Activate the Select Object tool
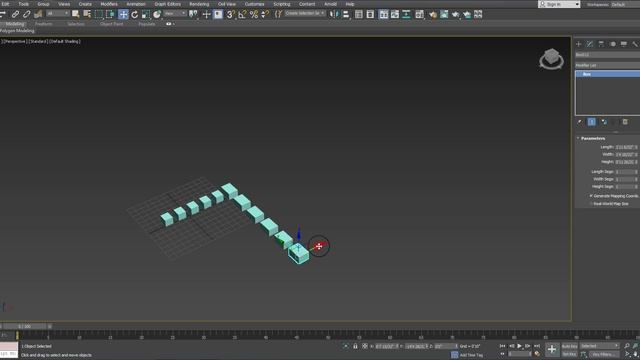This screenshot has height=360, width=640. coord(76,14)
